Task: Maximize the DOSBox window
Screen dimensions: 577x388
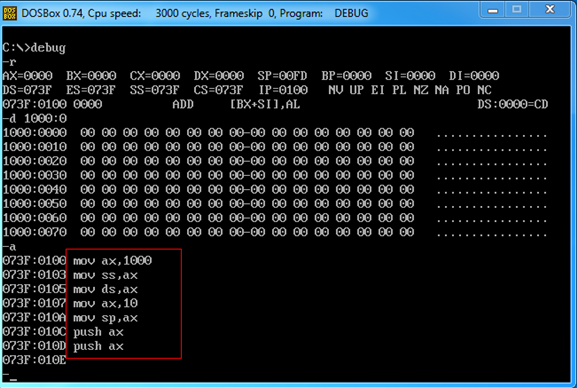Action: click(x=516, y=10)
